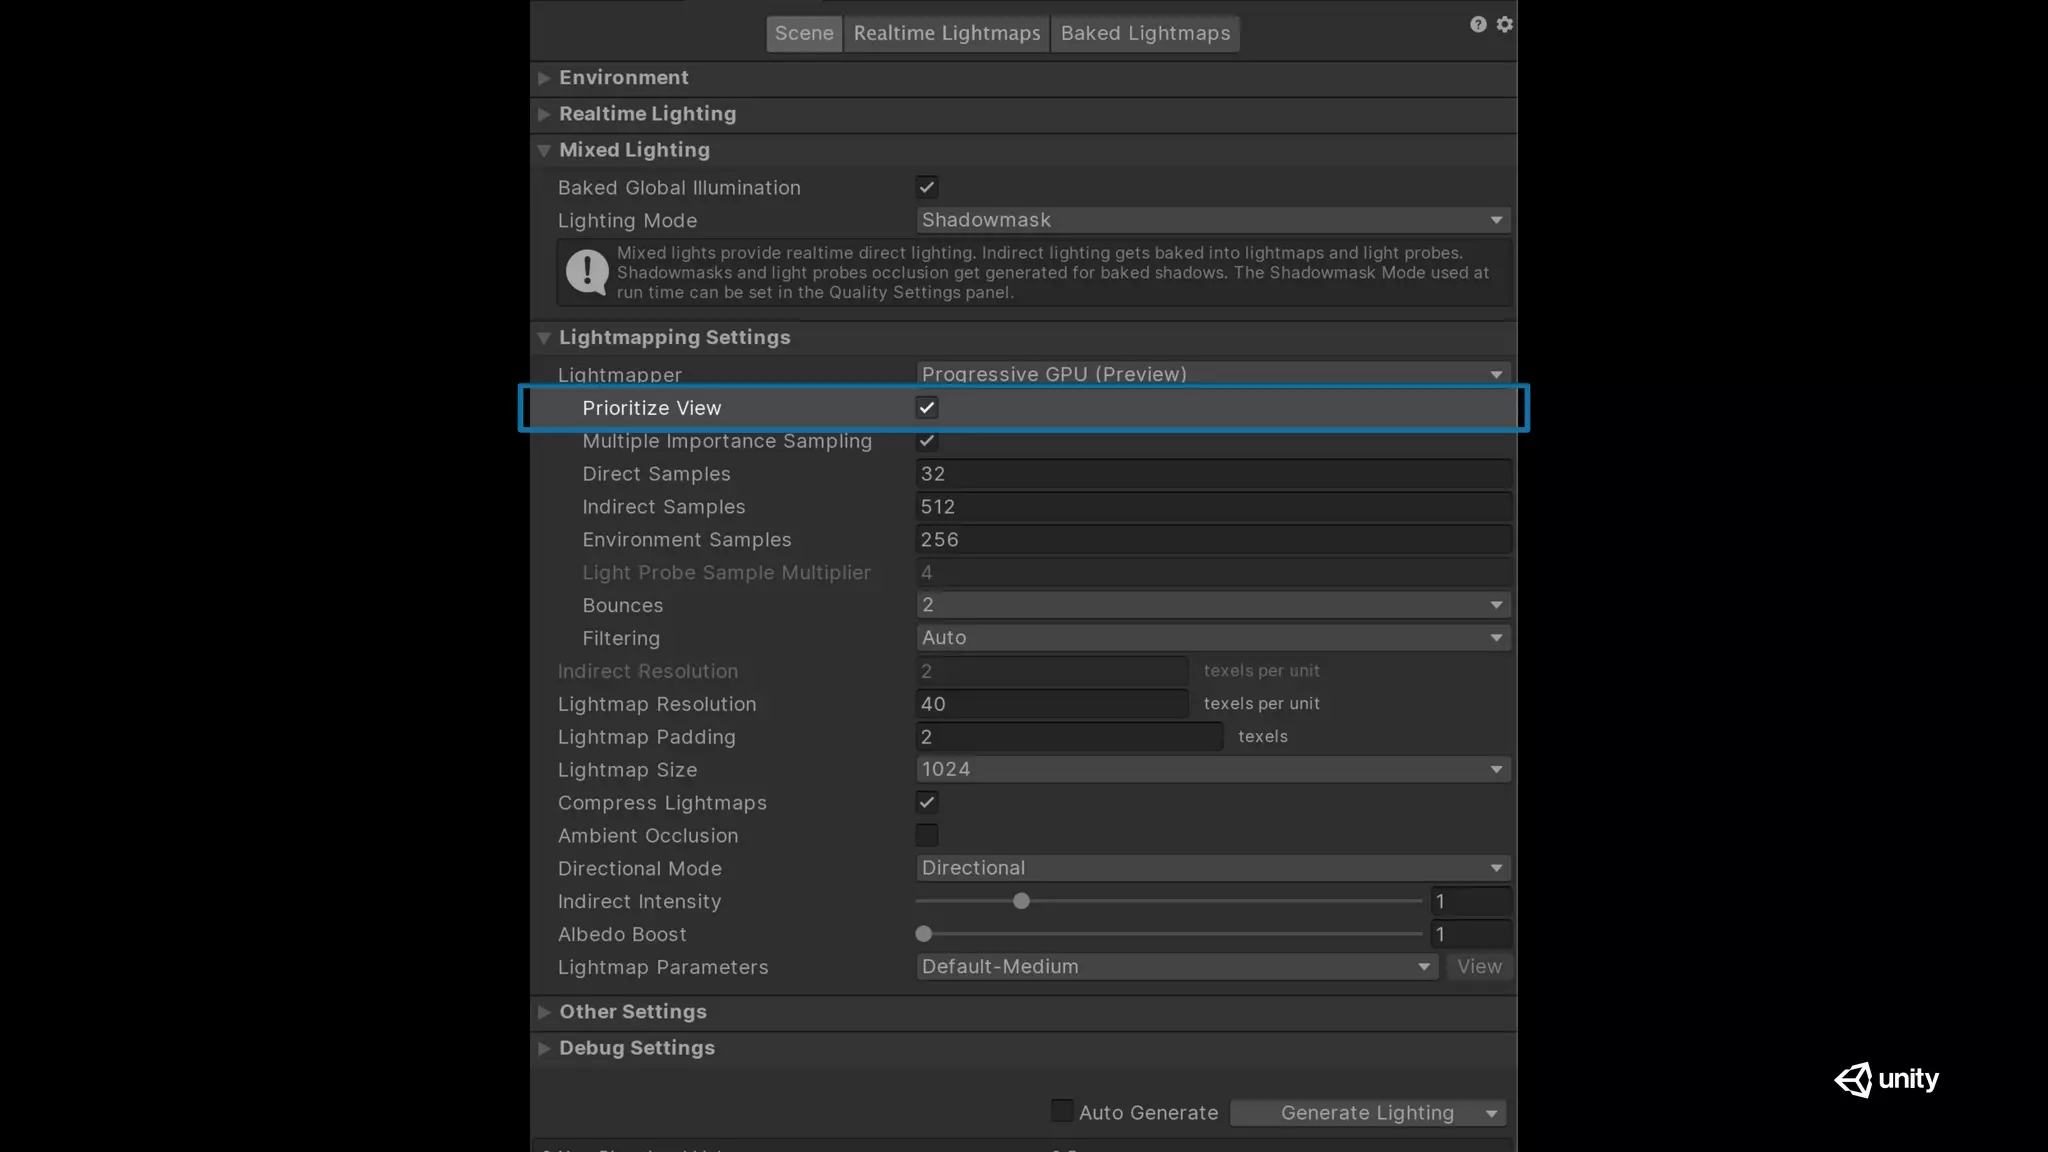The width and height of the screenshot is (2048, 1152).
Task: Open the Generate Lighting dropdown arrow
Action: pos(1491,1113)
